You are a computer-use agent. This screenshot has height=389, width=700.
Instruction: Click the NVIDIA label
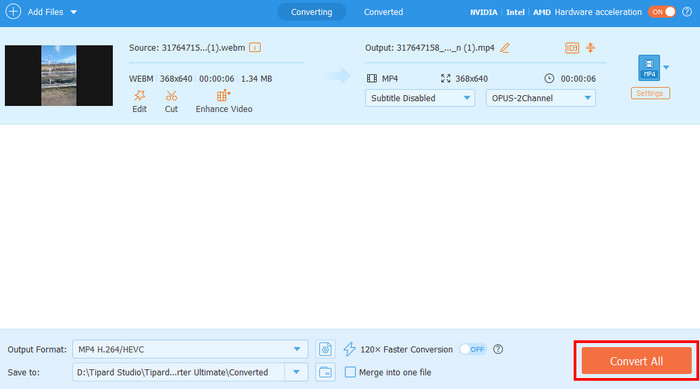[x=483, y=13]
